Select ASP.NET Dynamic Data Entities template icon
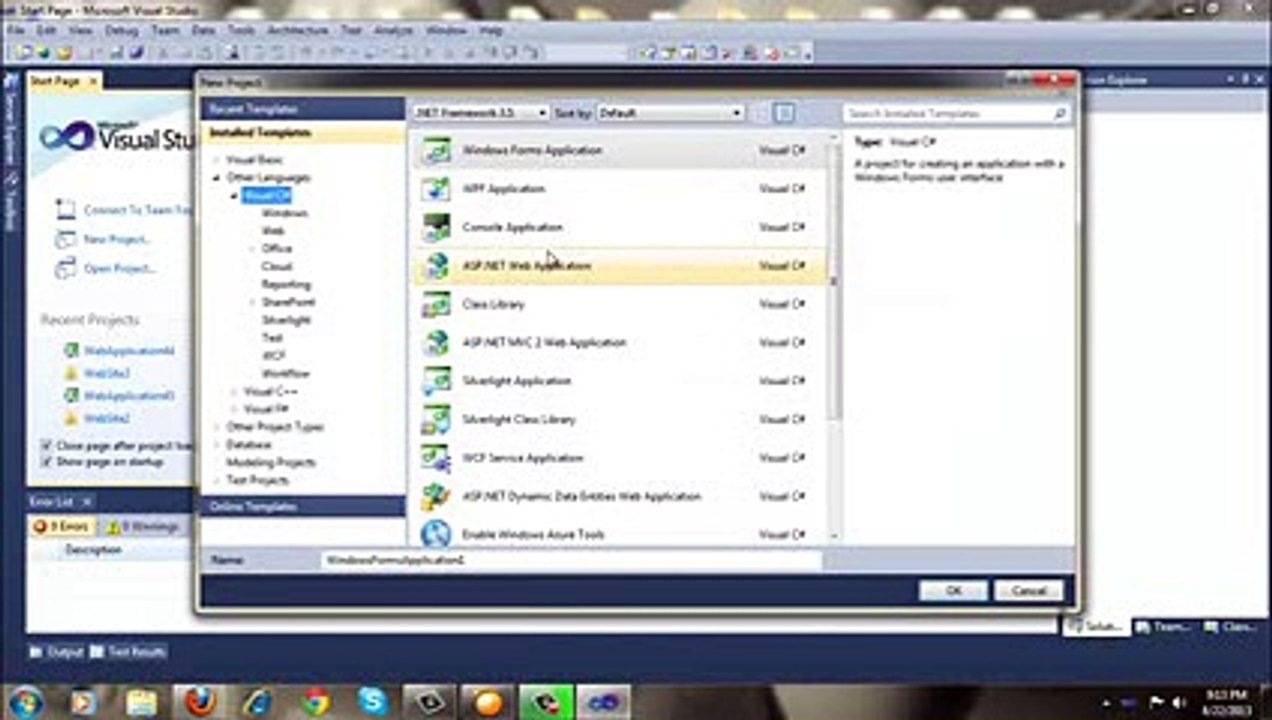The width and height of the screenshot is (1272, 720). [x=436, y=496]
